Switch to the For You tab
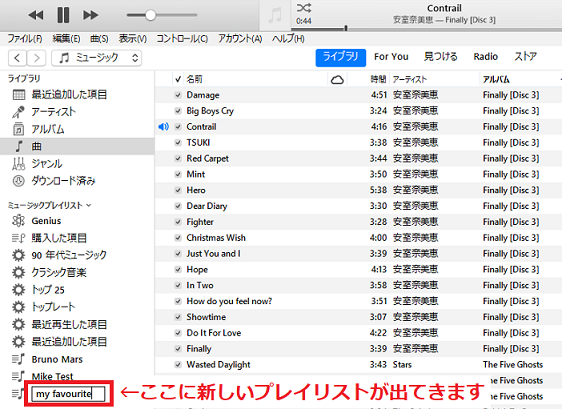This screenshot has height=409, width=562. pyautogui.click(x=391, y=57)
